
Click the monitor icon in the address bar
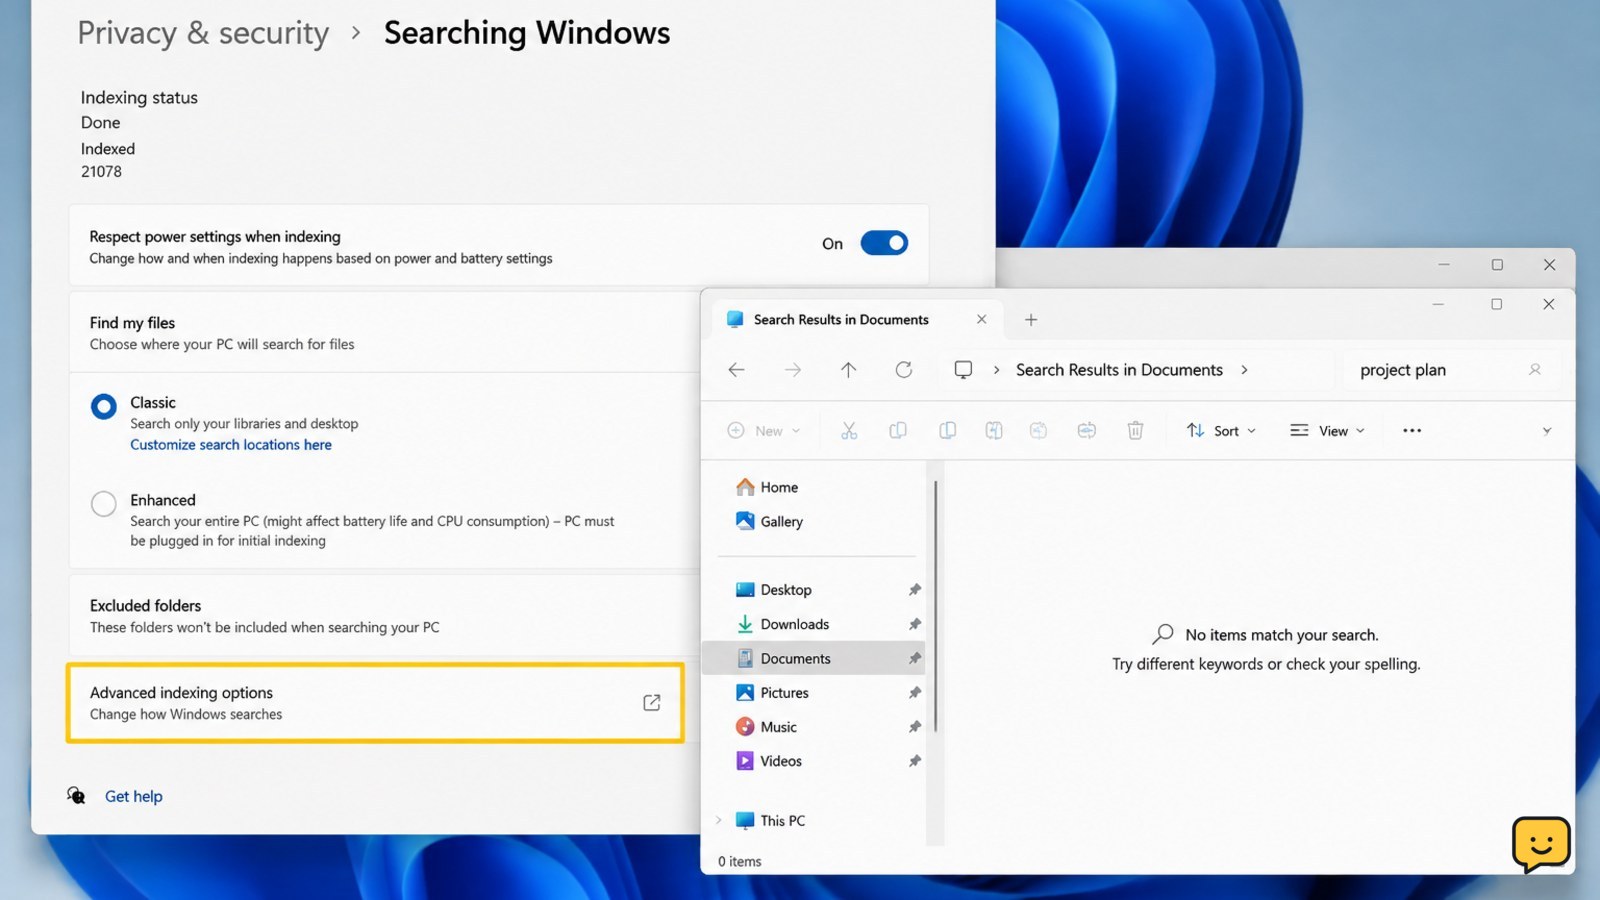click(963, 370)
